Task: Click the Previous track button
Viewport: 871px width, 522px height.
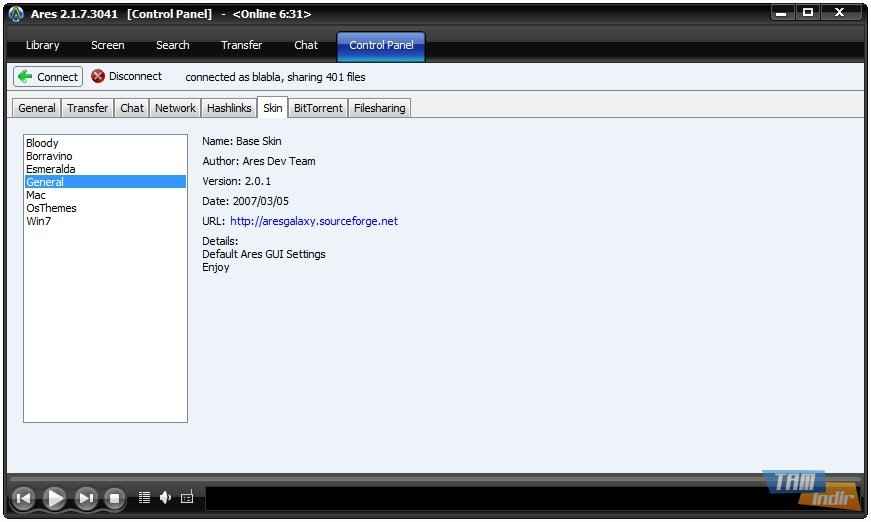Action: pyautogui.click(x=24, y=497)
